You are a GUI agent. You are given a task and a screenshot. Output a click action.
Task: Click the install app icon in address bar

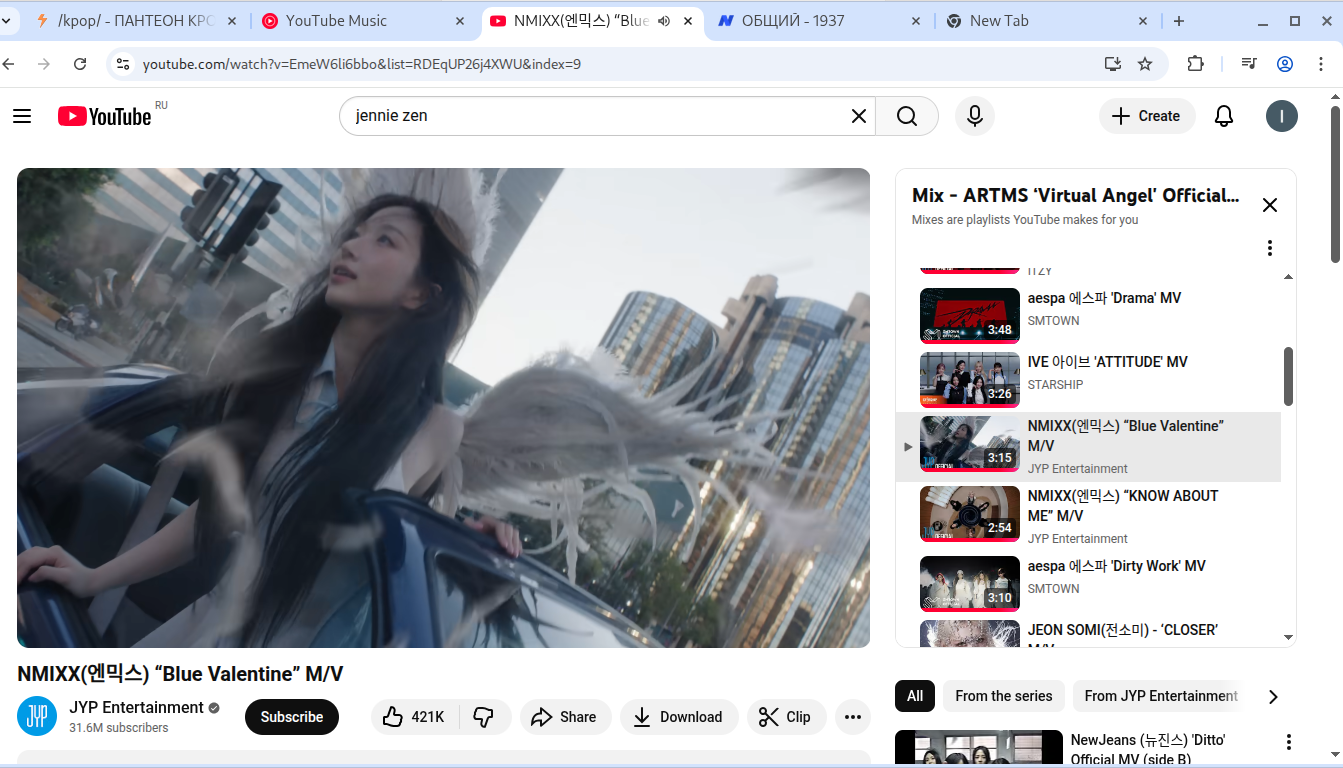click(1113, 64)
